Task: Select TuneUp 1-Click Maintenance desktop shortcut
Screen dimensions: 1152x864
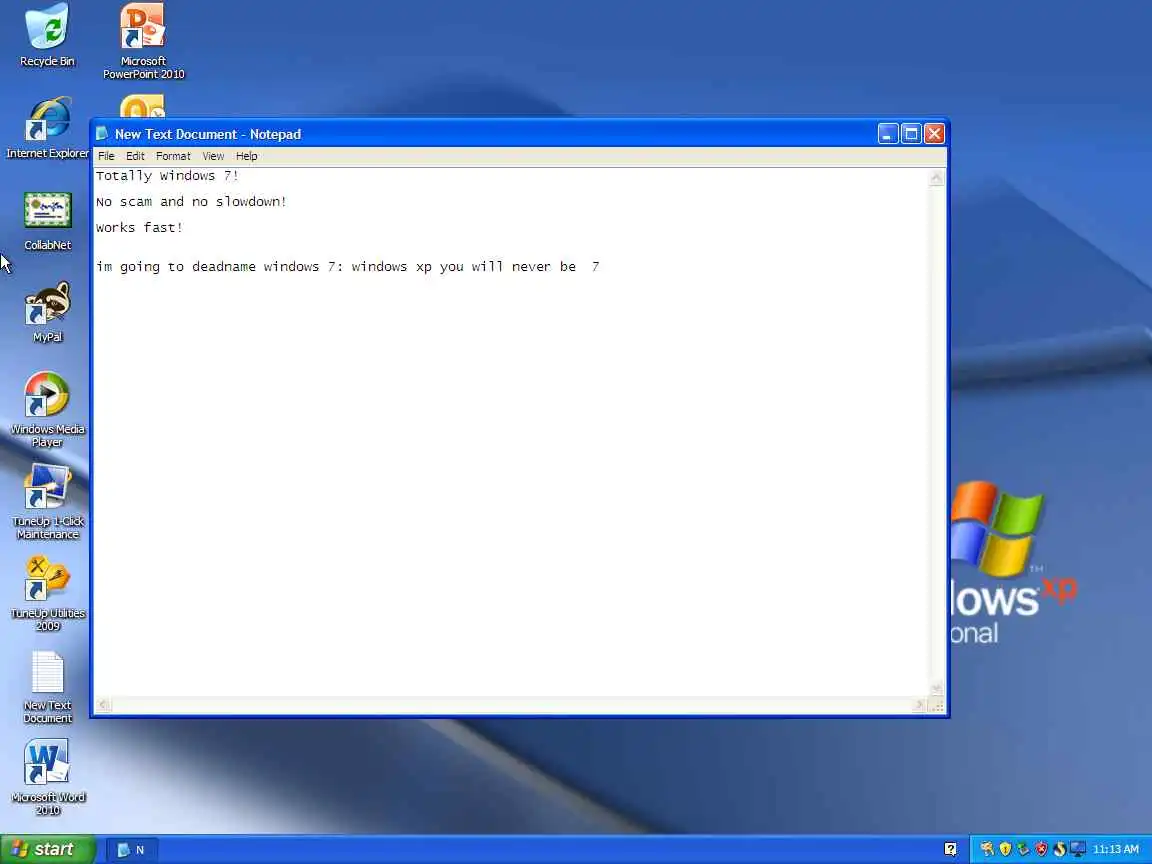Action: (x=47, y=502)
